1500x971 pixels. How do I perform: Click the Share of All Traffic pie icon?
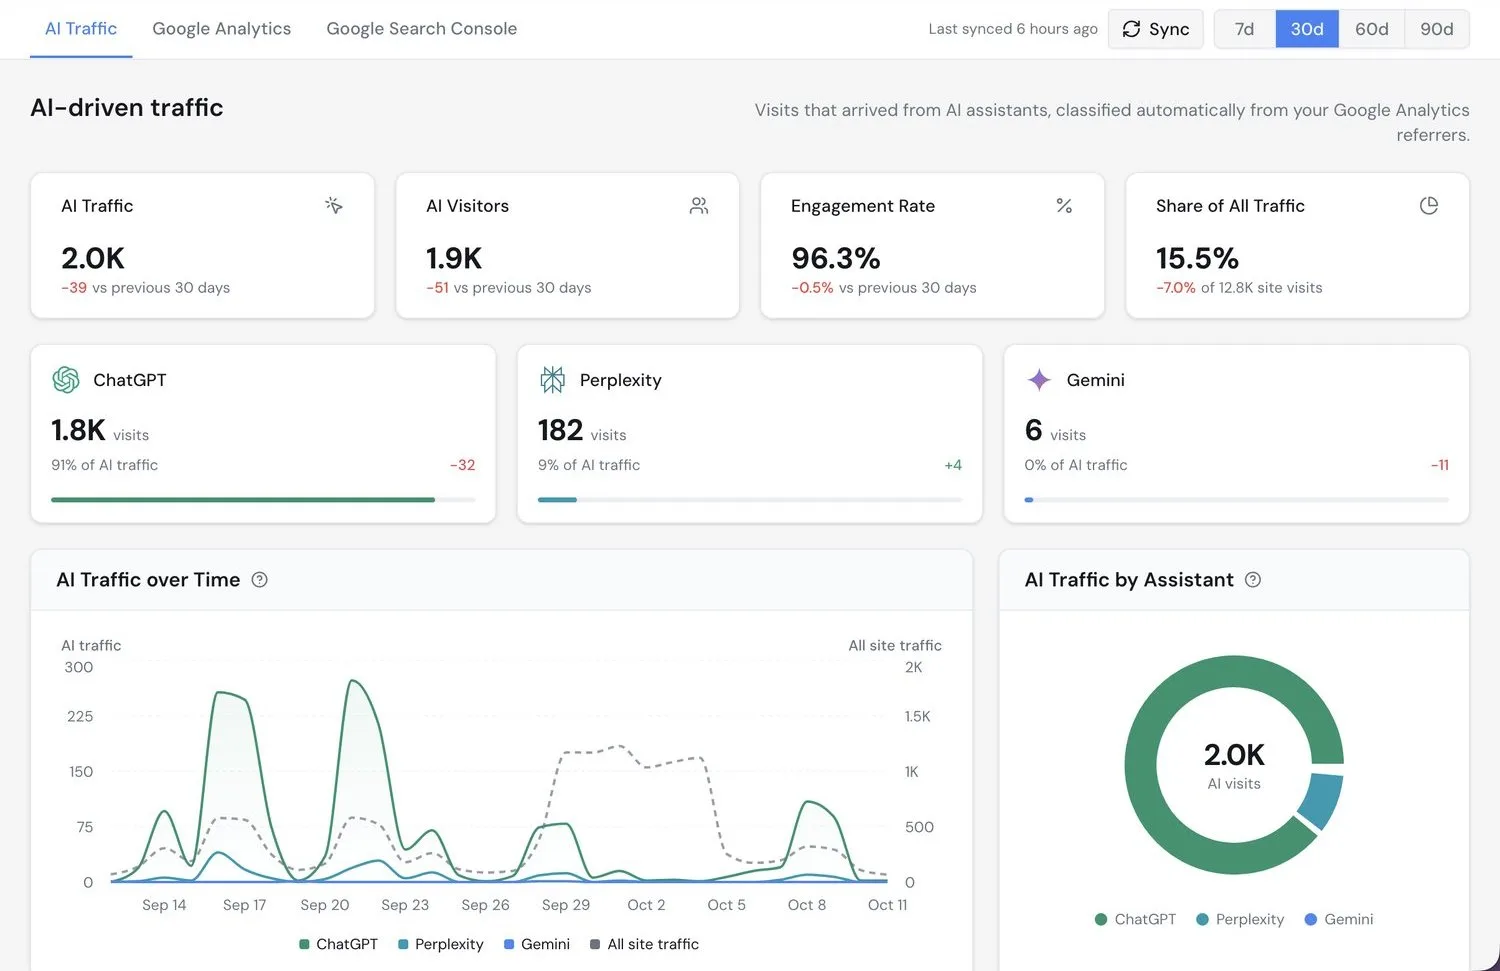(1429, 205)
